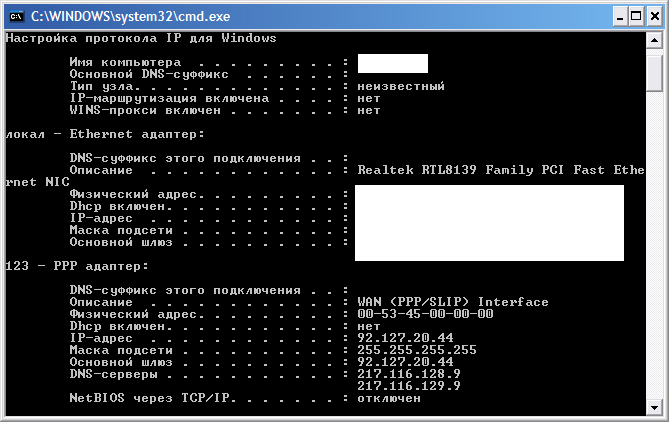Click the '123 - PPP адаптер' heading
This screenshot has height=422, width=669.
coord(77,266)
